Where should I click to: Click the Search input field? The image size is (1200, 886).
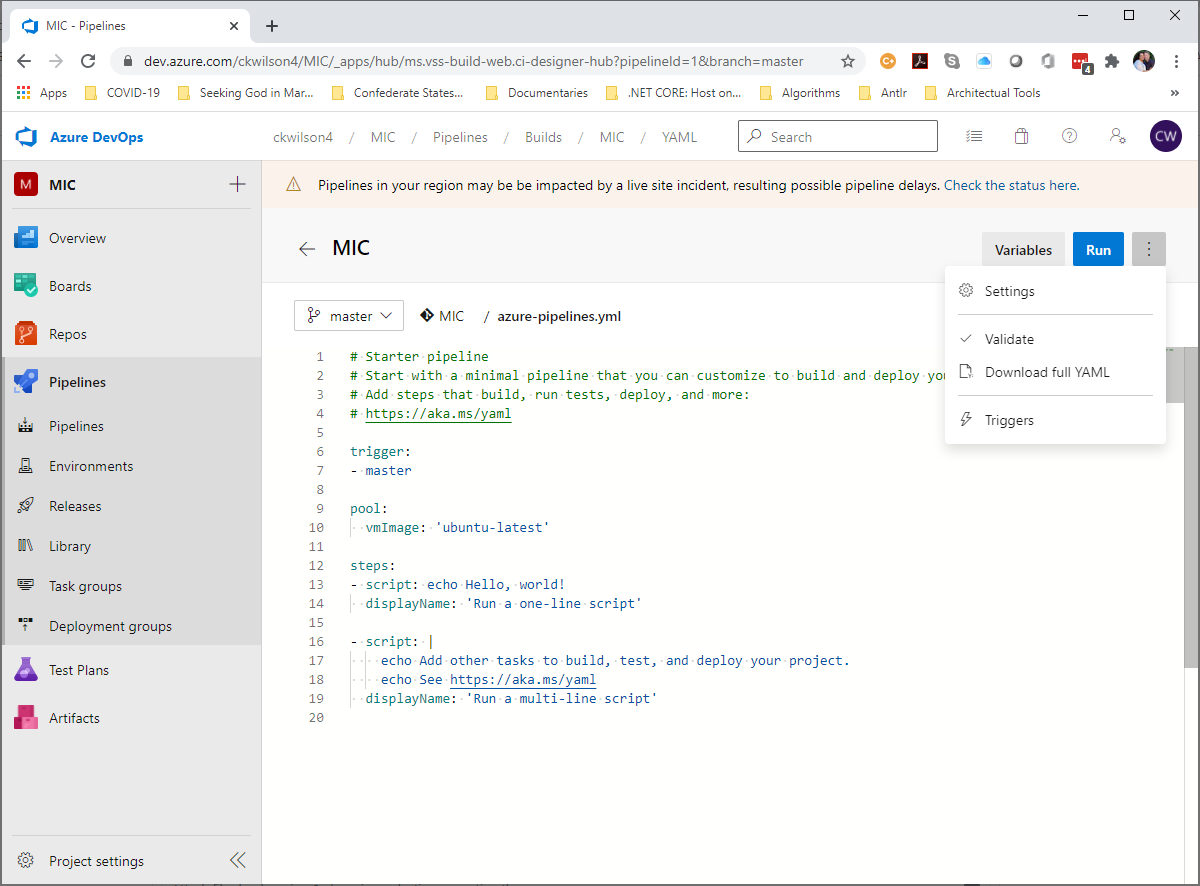[838, 135]
